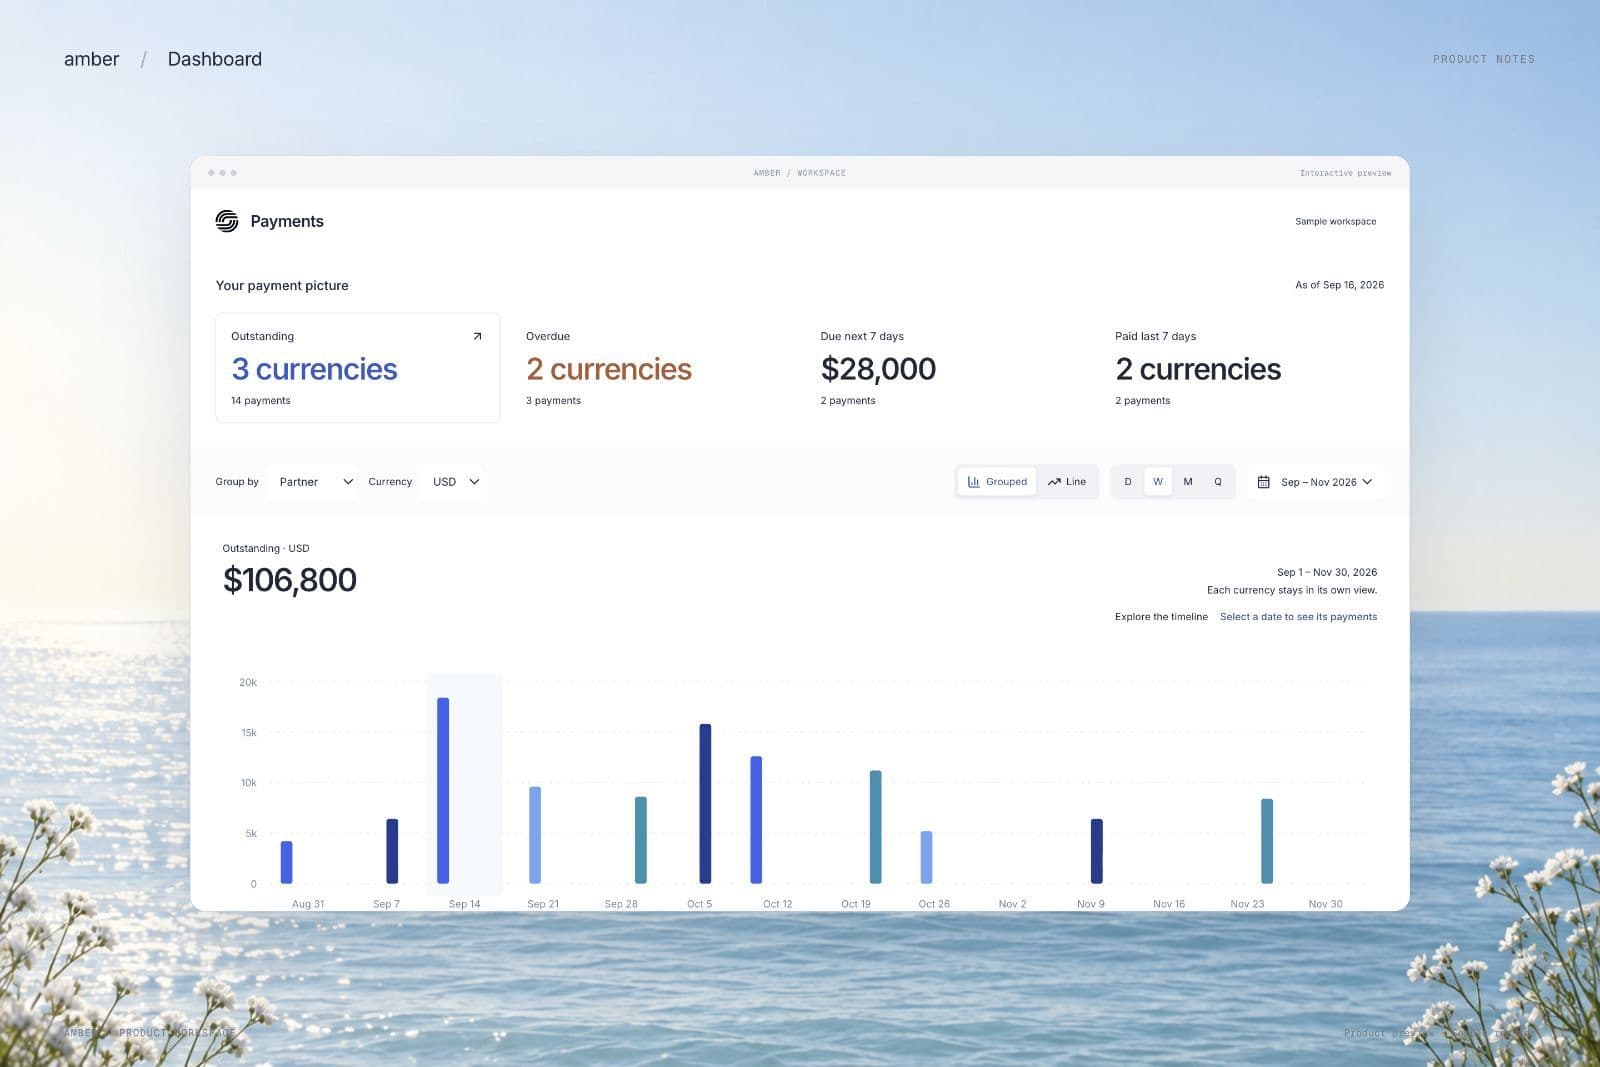Click the Oct 19 teal bar

coord(876,827)
